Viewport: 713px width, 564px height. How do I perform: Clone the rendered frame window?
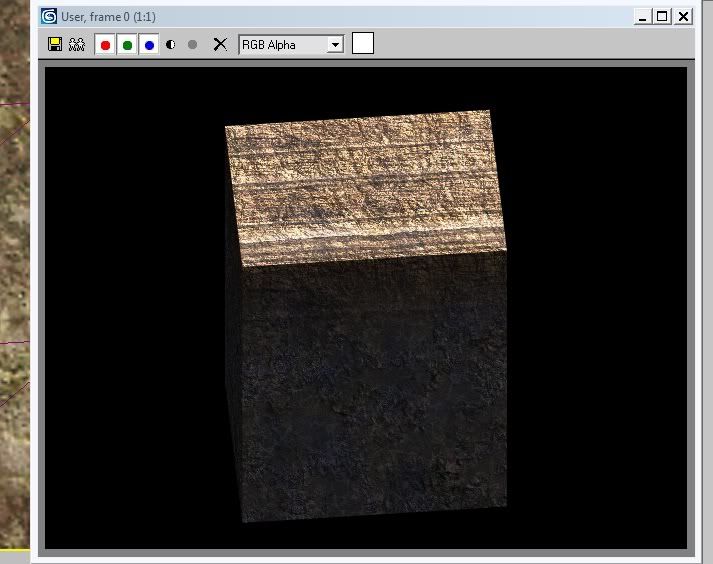click(77, 45)
